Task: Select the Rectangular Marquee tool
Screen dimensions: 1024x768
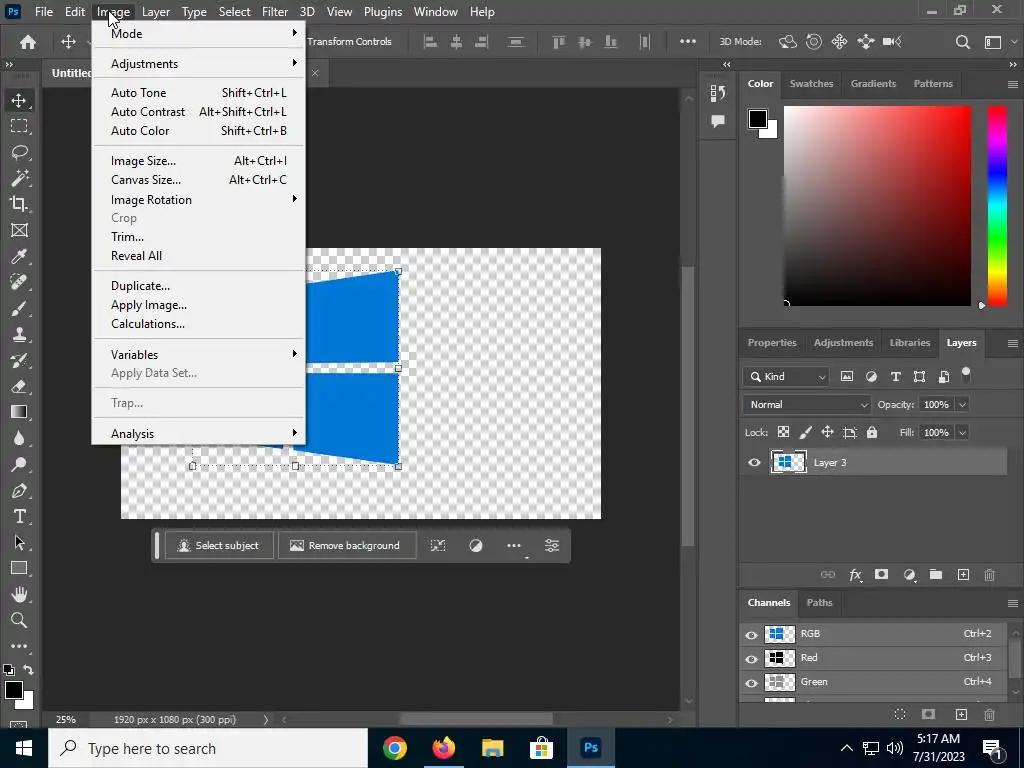Action: (19, 126)
